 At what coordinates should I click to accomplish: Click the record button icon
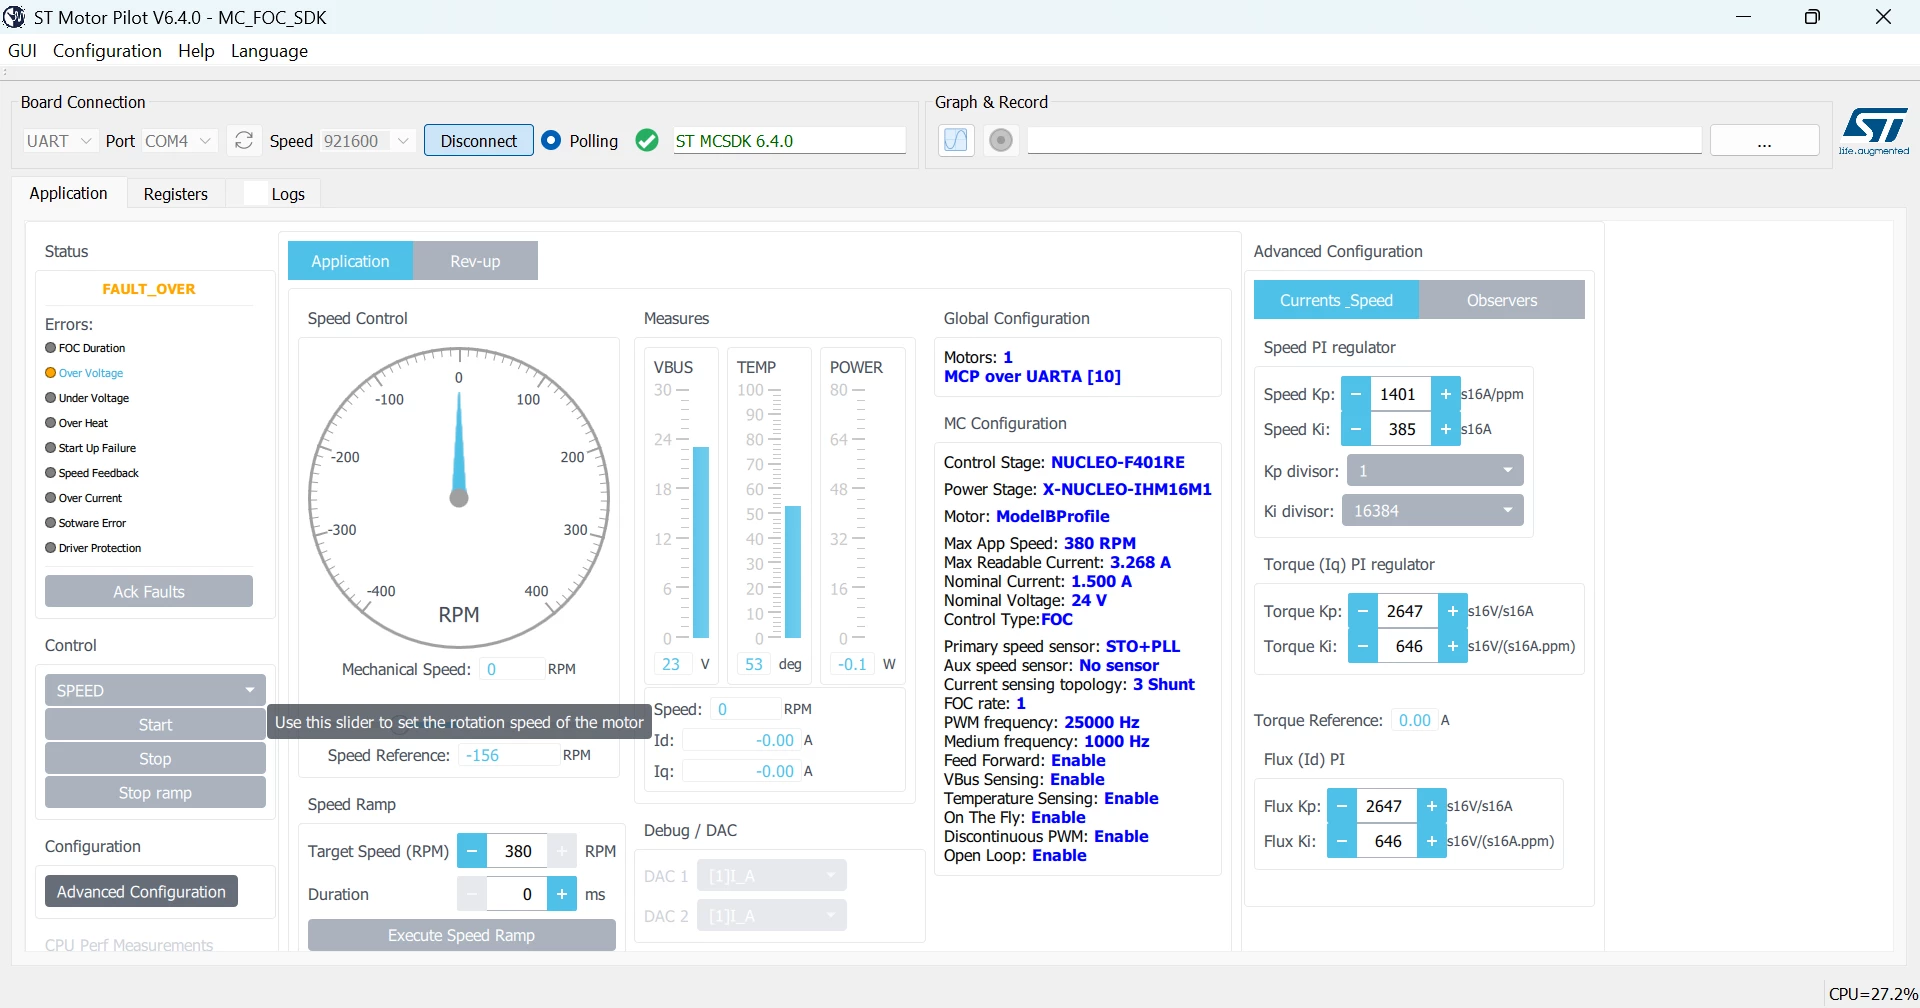click(1001, 140)
